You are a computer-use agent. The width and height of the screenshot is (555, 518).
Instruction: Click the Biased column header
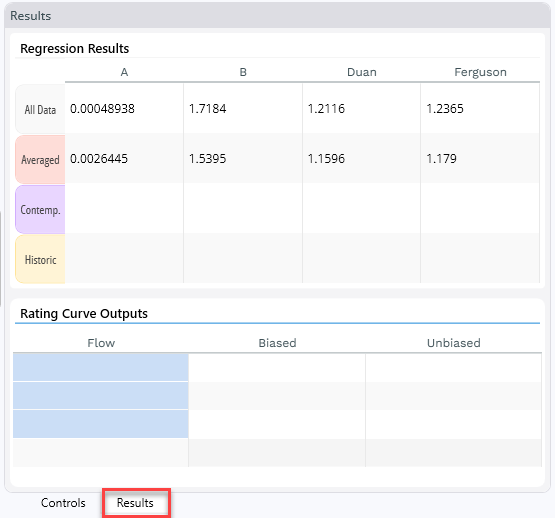(x=277, y=343)
